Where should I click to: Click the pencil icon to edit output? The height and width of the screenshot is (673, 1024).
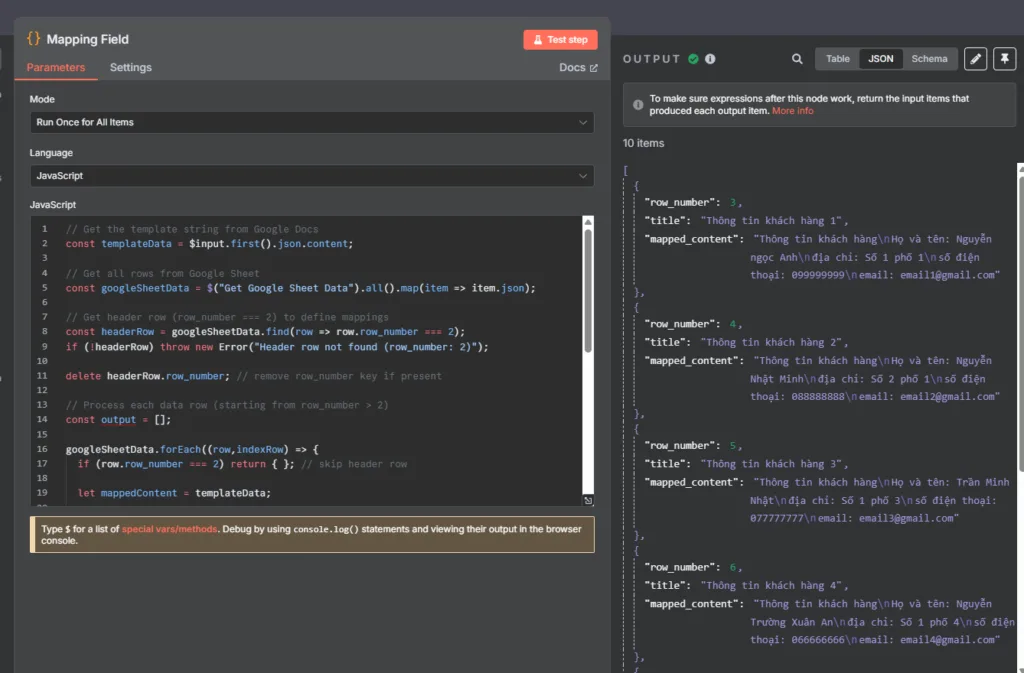pyautogui.click(x=975, y=59)
